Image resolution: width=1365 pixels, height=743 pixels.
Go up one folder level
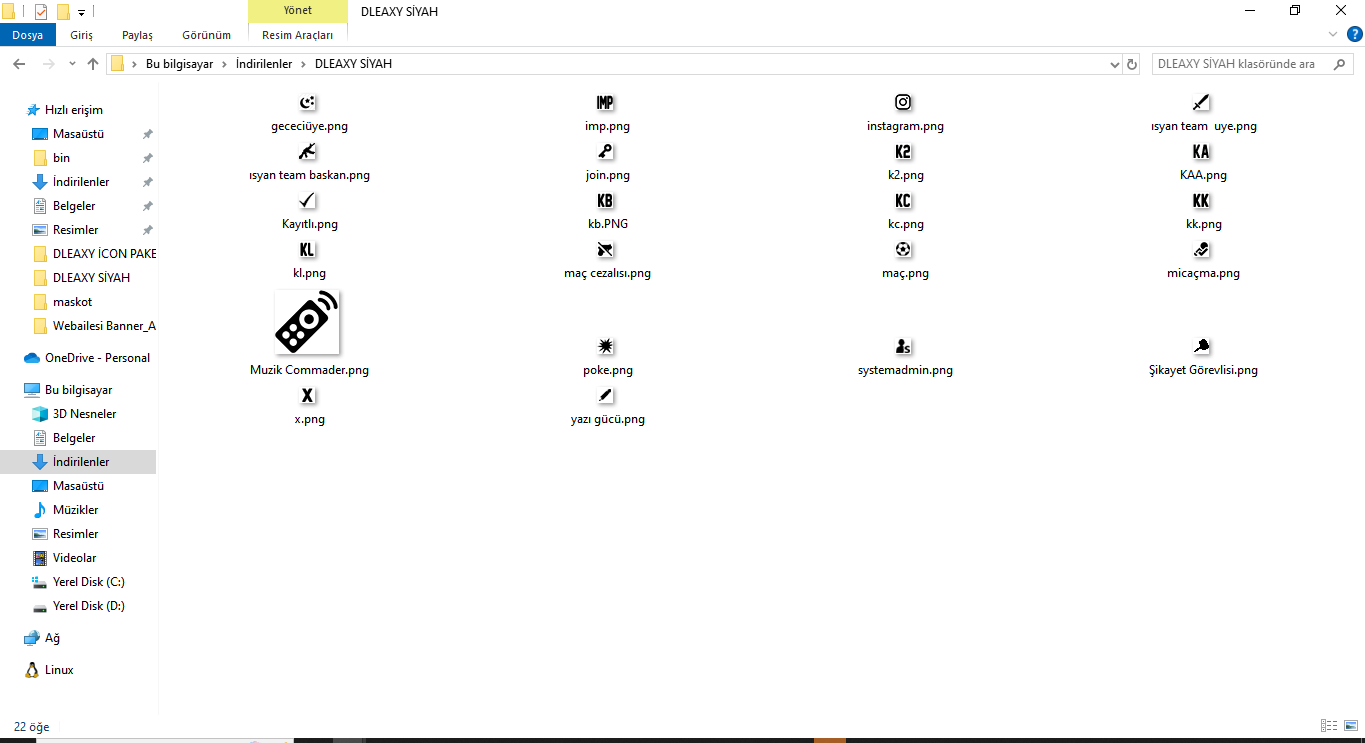(x=93, y=64)
